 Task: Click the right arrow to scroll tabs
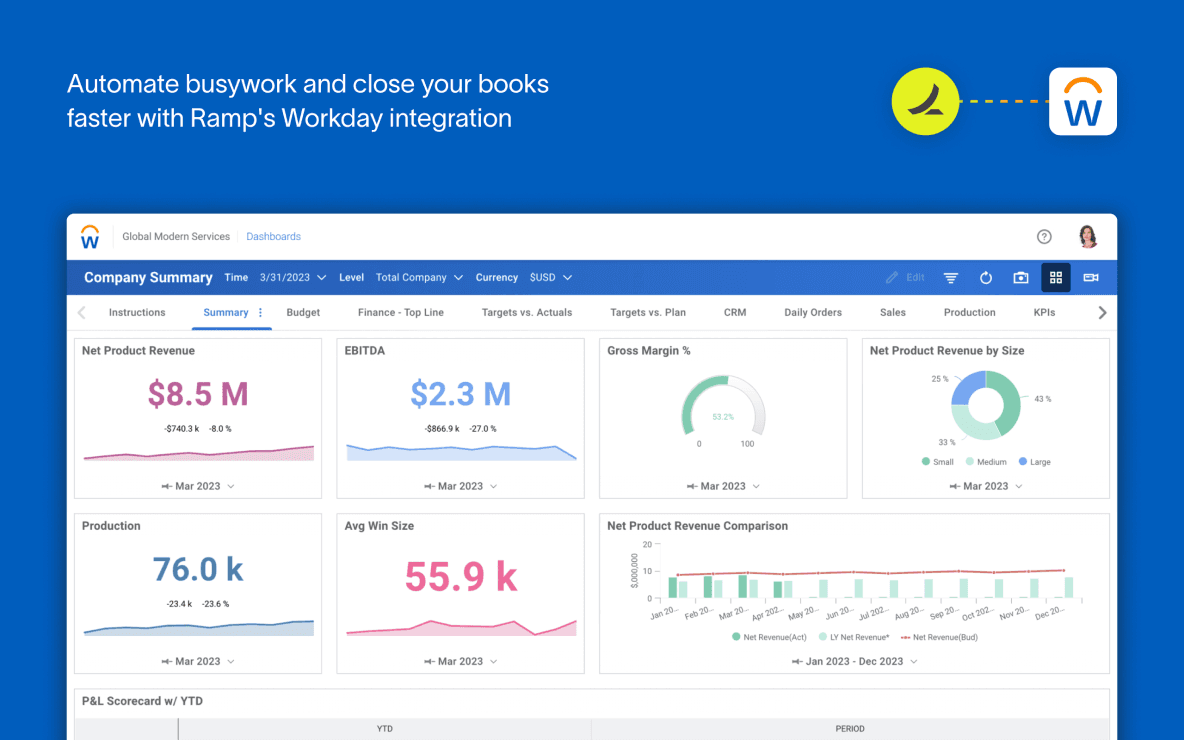point(1102,312)
